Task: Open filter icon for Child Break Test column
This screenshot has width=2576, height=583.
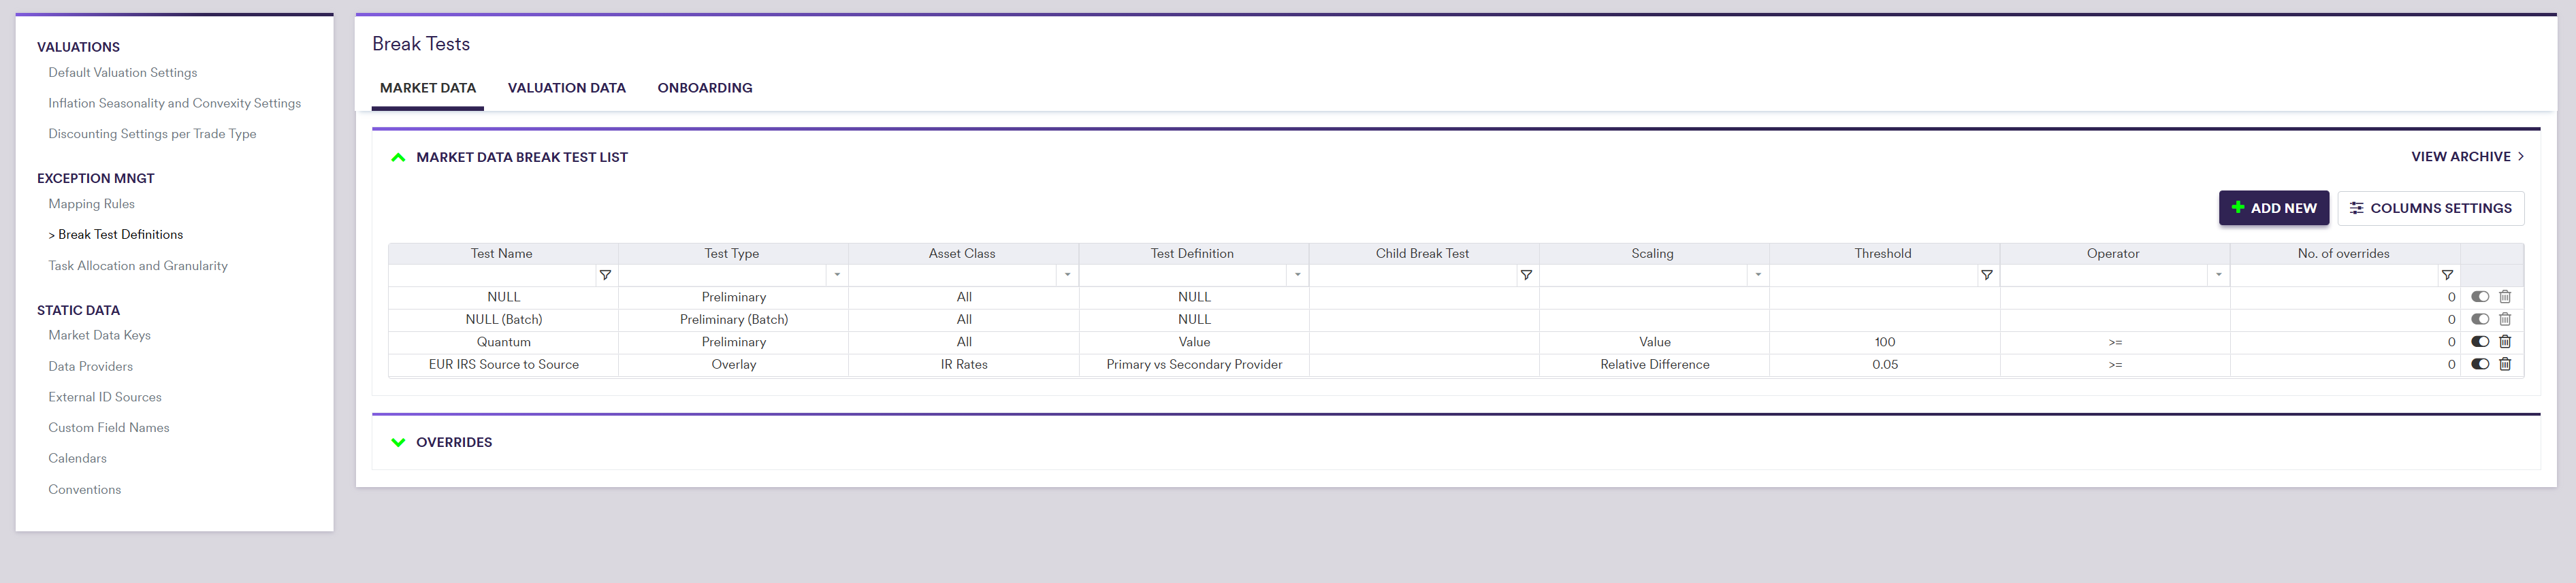Action: tap(1526, 275)
